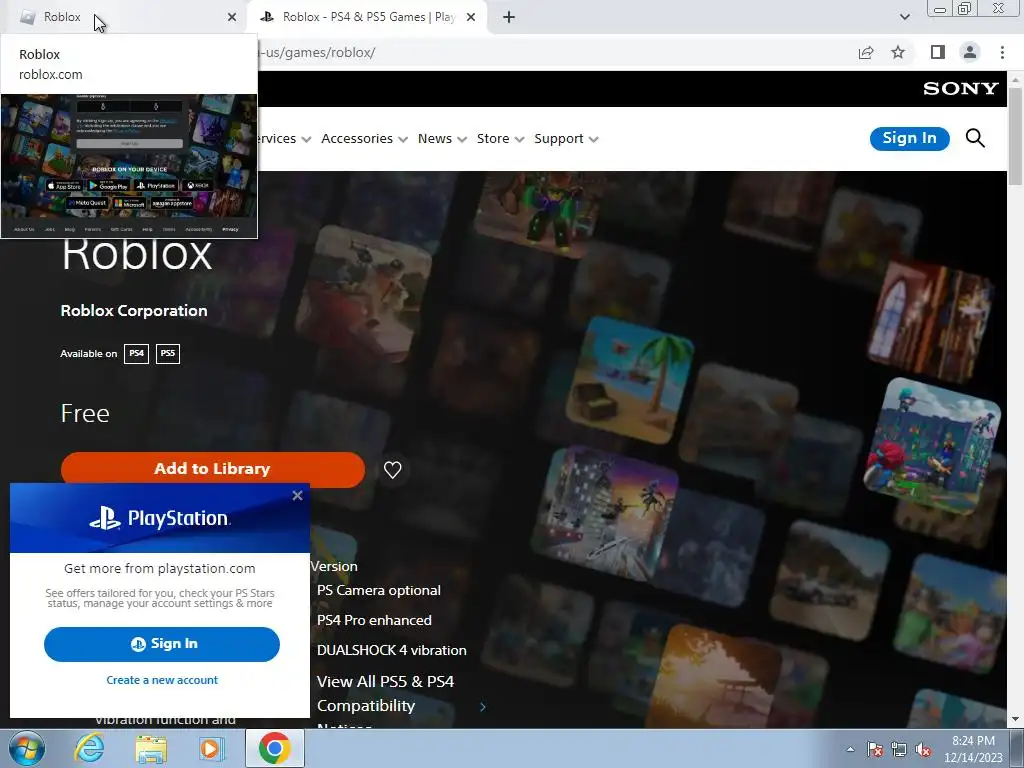The height and width of the screenshot is (768, 1024).
Task: Open a new browser tab
Action: (509, 17)
